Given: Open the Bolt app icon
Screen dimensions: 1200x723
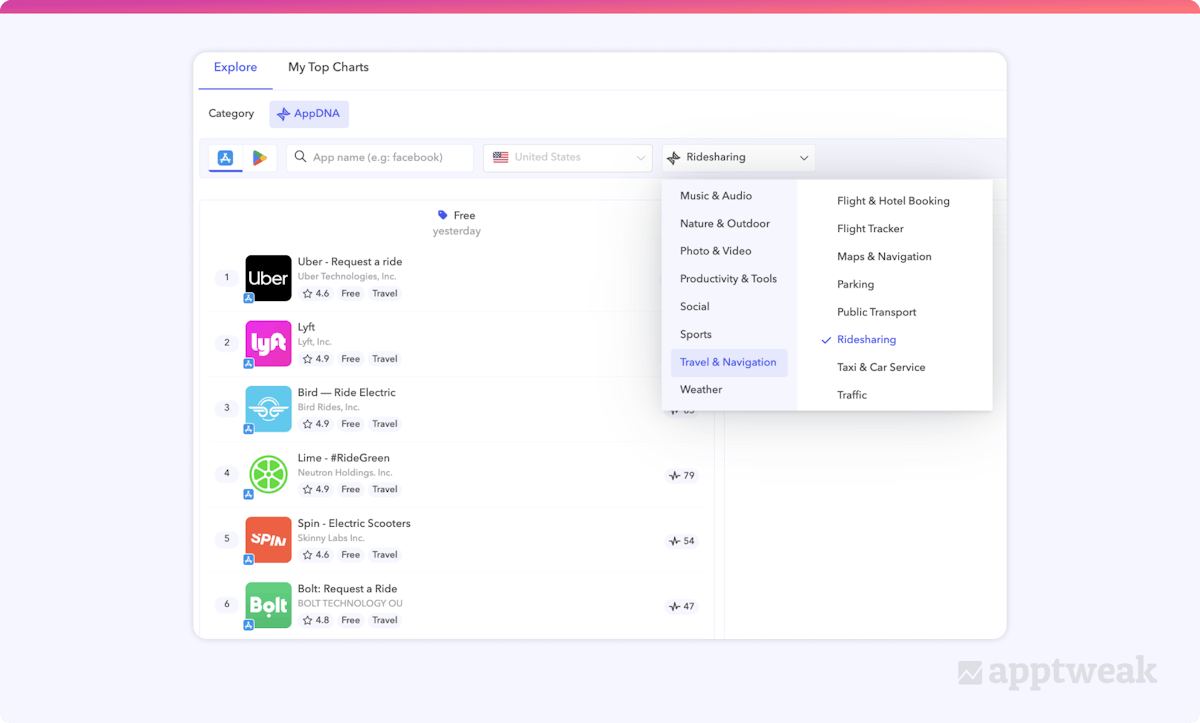Looking at the screenshot, I should point(268,605).
